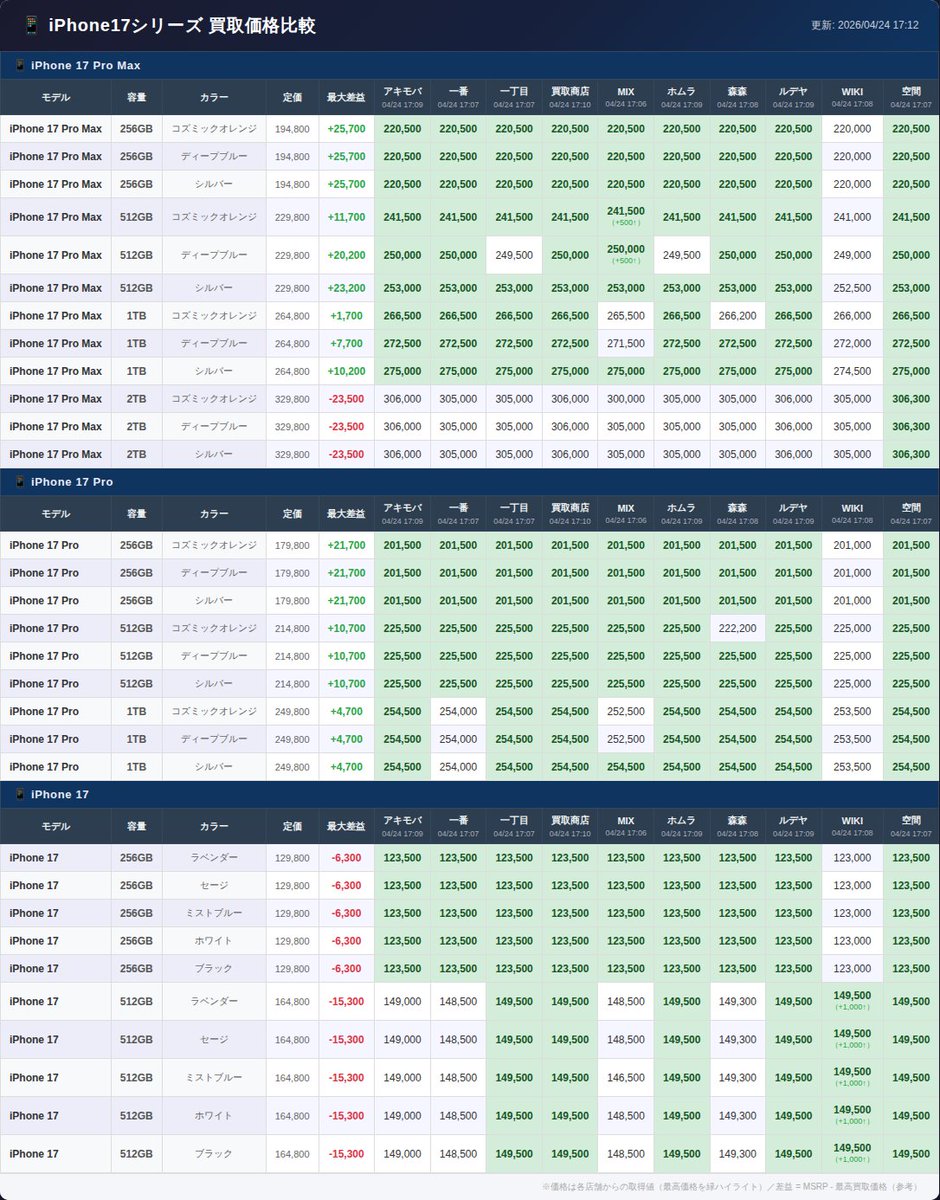Click MIX price 300,000 for Pro Max 2TB コズミックオレンジ
The image size is (940, 1200).
pos(626,399)
